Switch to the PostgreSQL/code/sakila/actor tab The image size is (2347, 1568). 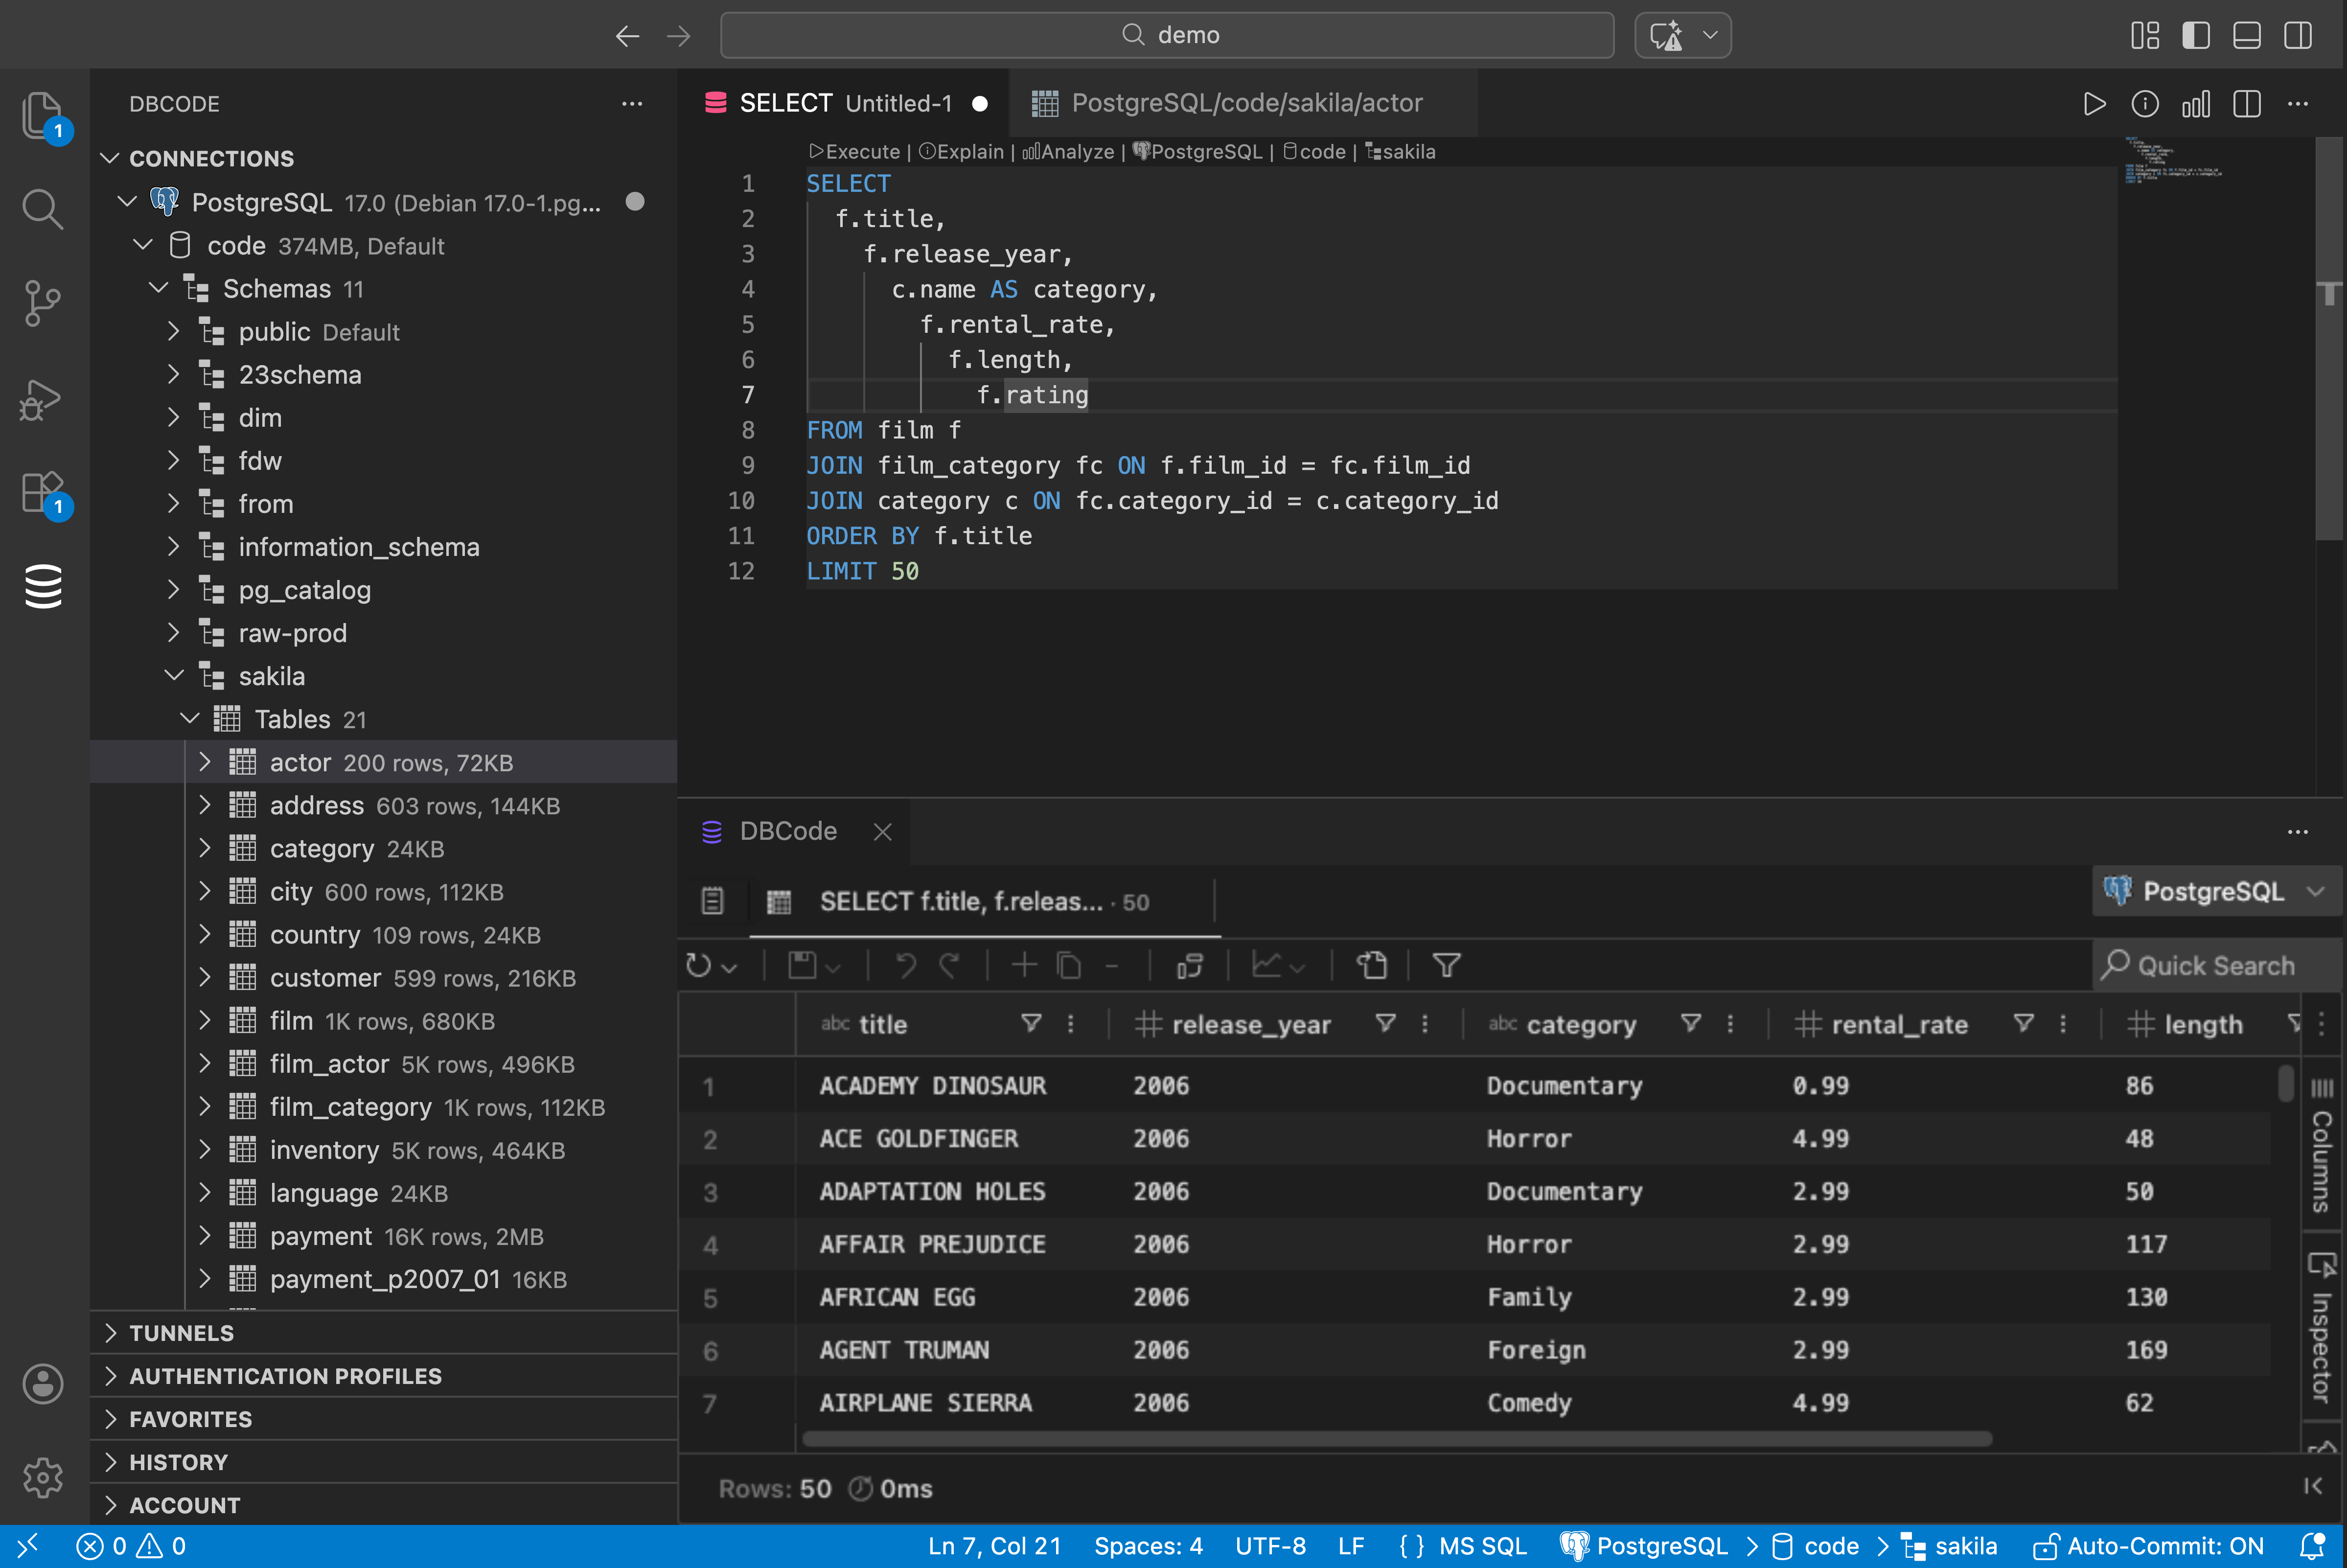[x=1245, y=102]
